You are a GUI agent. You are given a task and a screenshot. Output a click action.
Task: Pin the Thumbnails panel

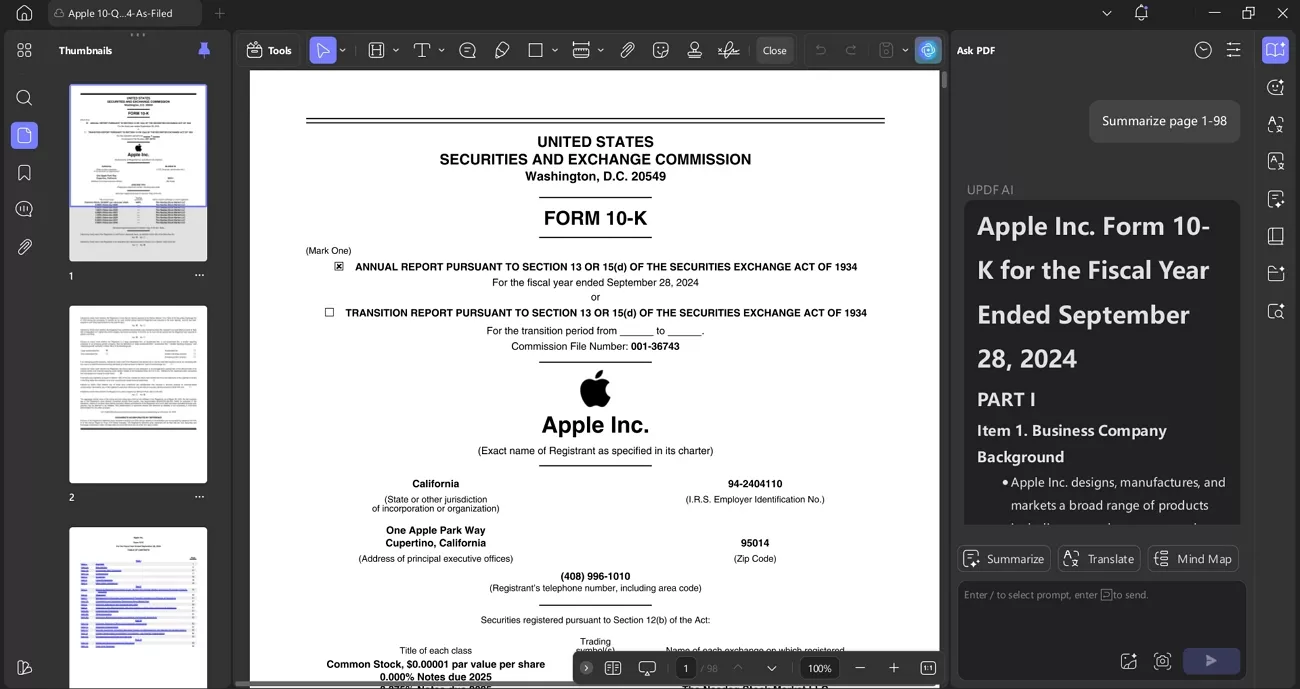[204, 49]
